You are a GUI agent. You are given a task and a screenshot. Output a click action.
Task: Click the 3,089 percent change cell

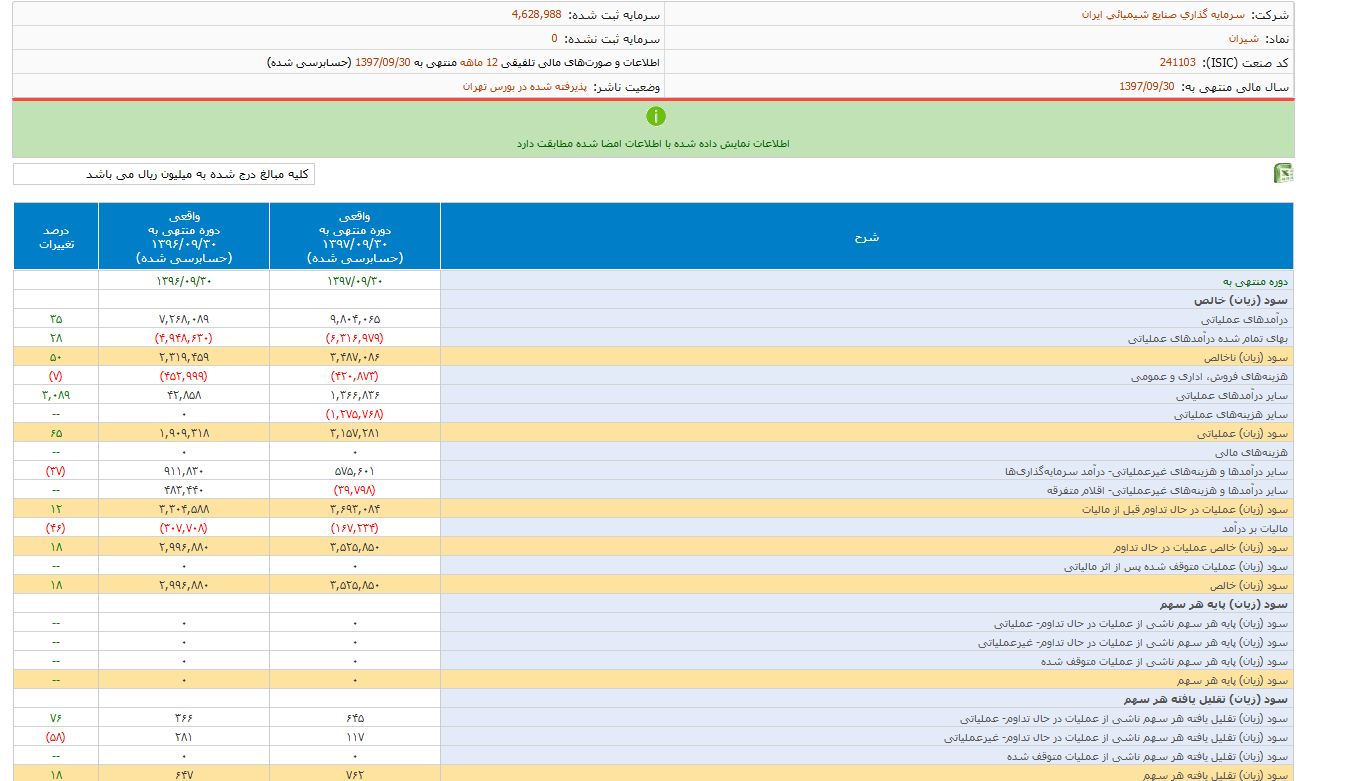56,395
